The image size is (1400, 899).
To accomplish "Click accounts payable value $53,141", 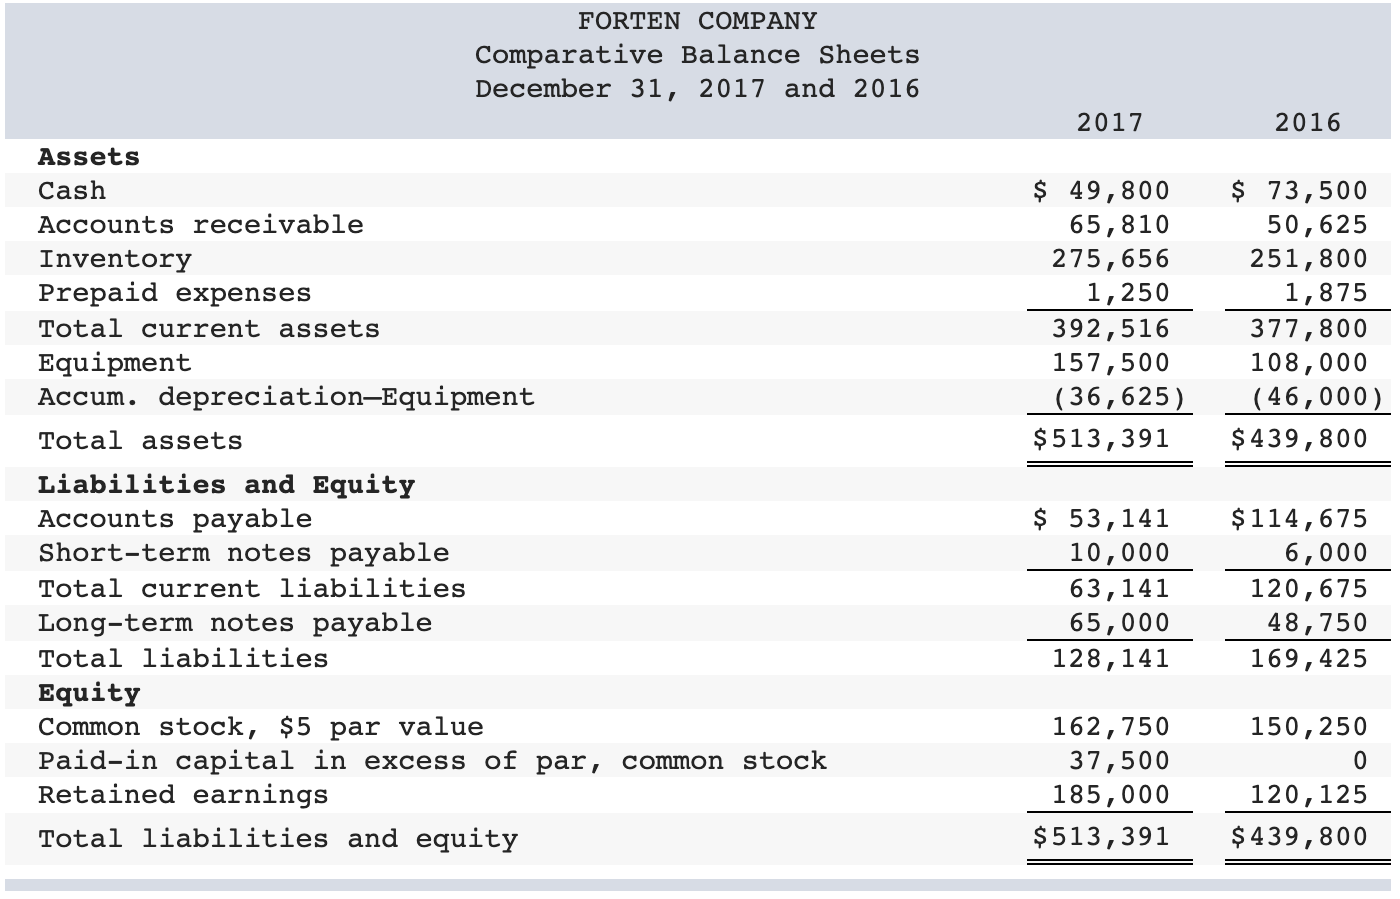I will [x=1100, y=518].
